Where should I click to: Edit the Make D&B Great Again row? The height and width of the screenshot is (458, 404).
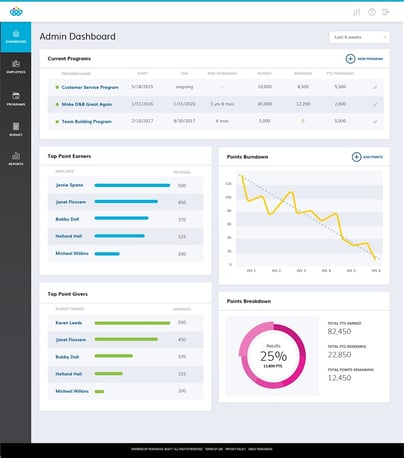[x=375, y=104]
